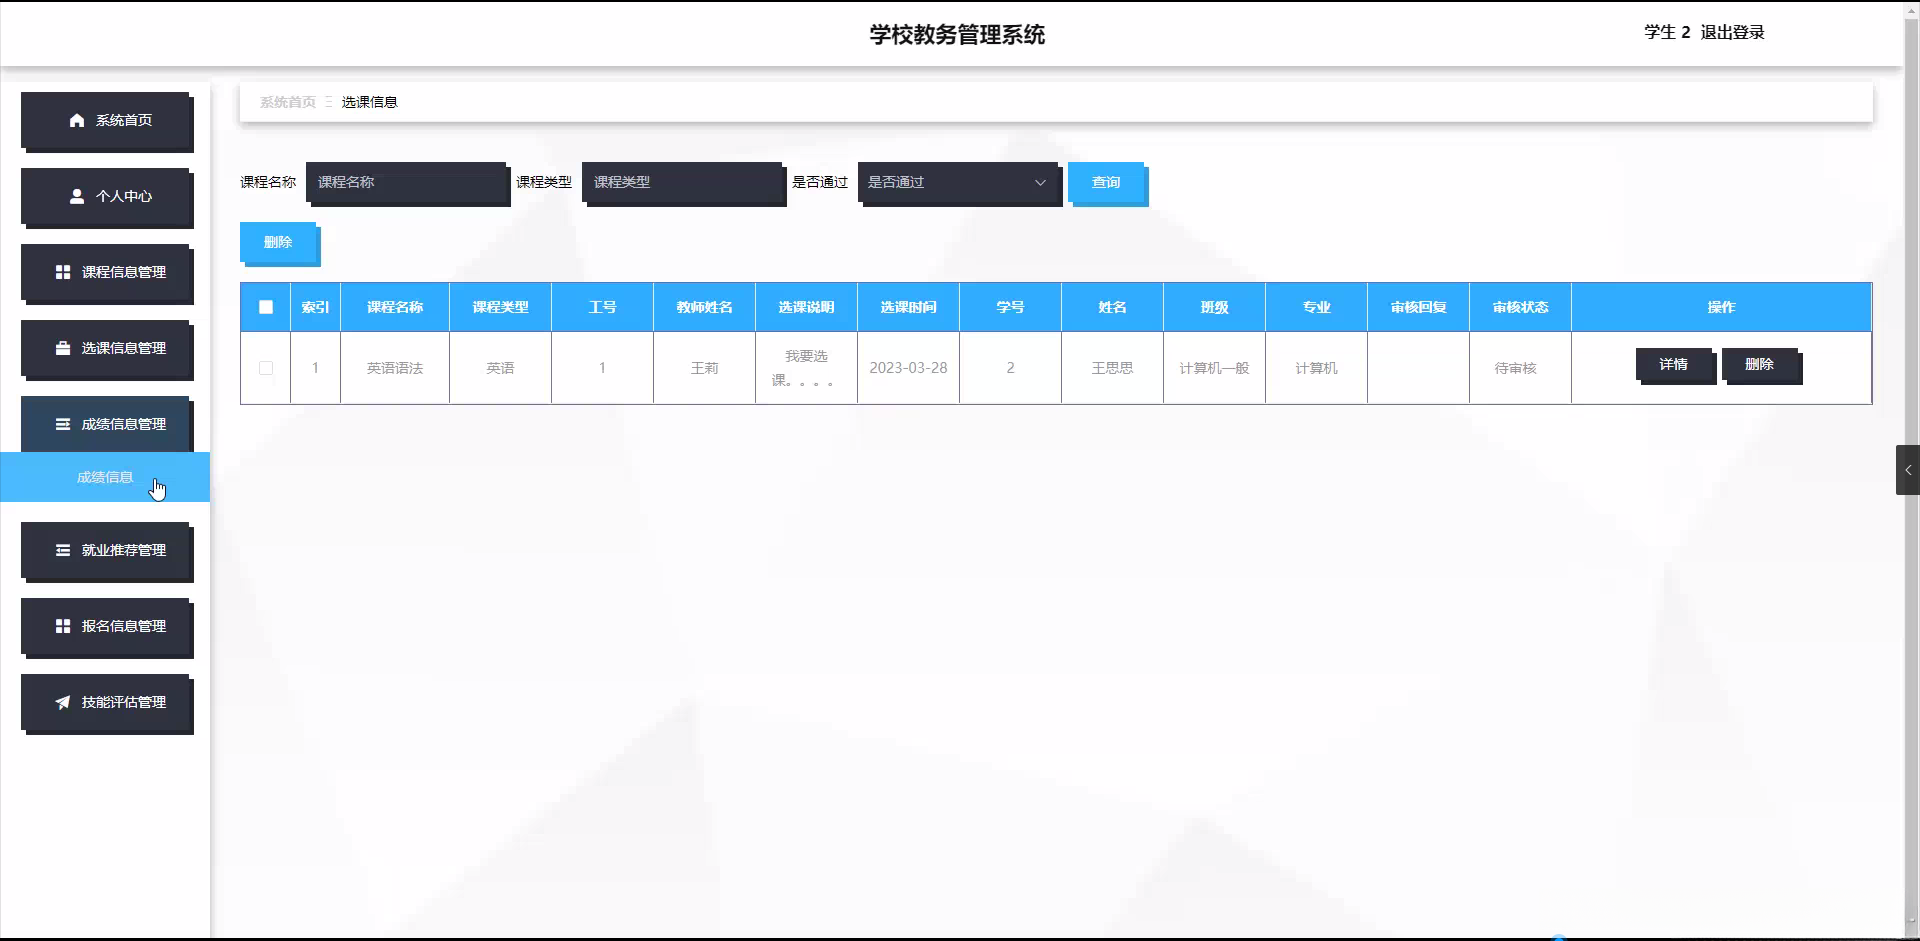Click the person icon beside 个人中心
This screenshot has width=1920, height=941.
77,196
